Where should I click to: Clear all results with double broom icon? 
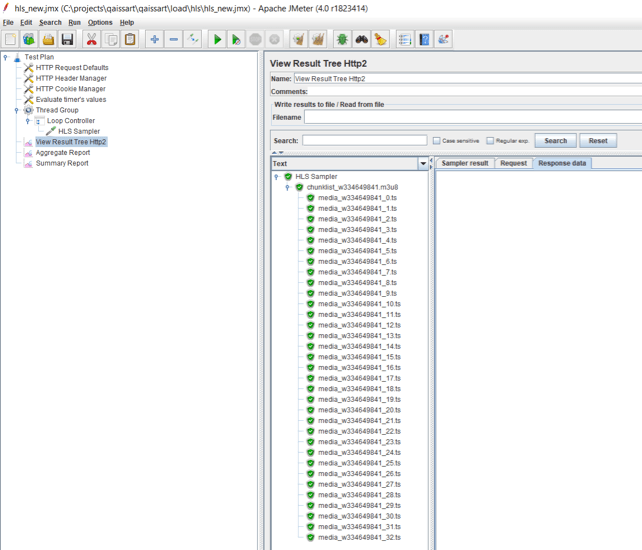(x=318, y=40)
